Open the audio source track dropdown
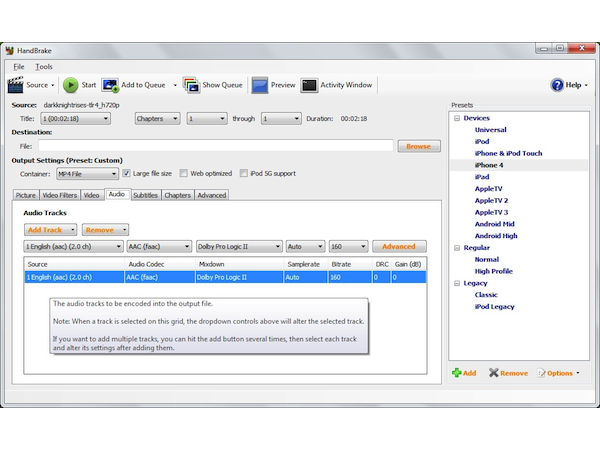This screenshot has width=600, height=450. click(73, 246)
